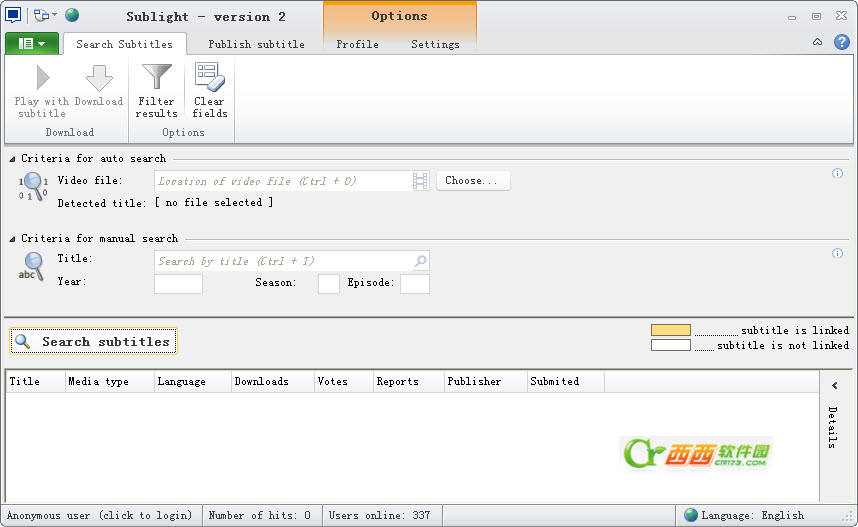The image size is (858, 527).
Task: Click the Episode input box
Action: 415,284
